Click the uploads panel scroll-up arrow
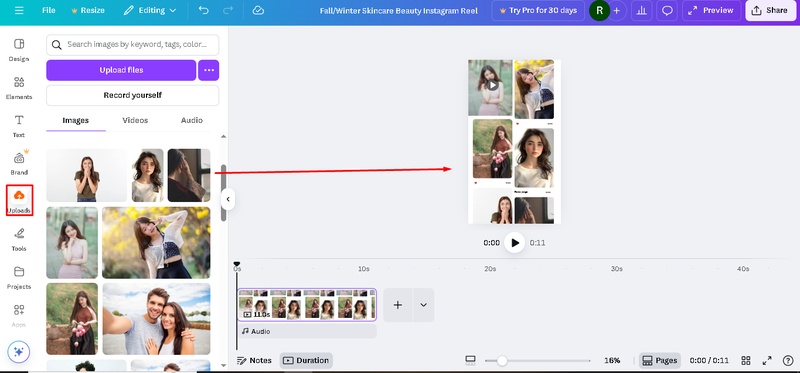Screen dimensions: 800x373 click(x=223, y=136)
